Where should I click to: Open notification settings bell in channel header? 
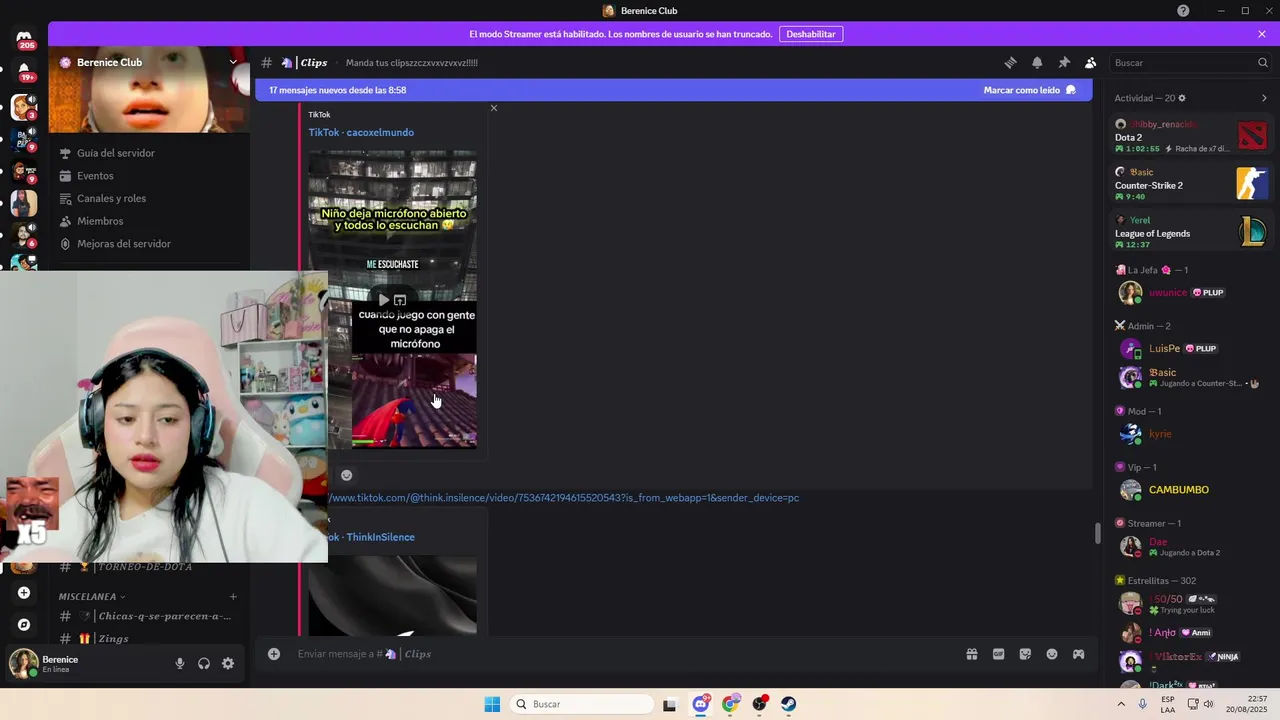(x=1037, y=62)
